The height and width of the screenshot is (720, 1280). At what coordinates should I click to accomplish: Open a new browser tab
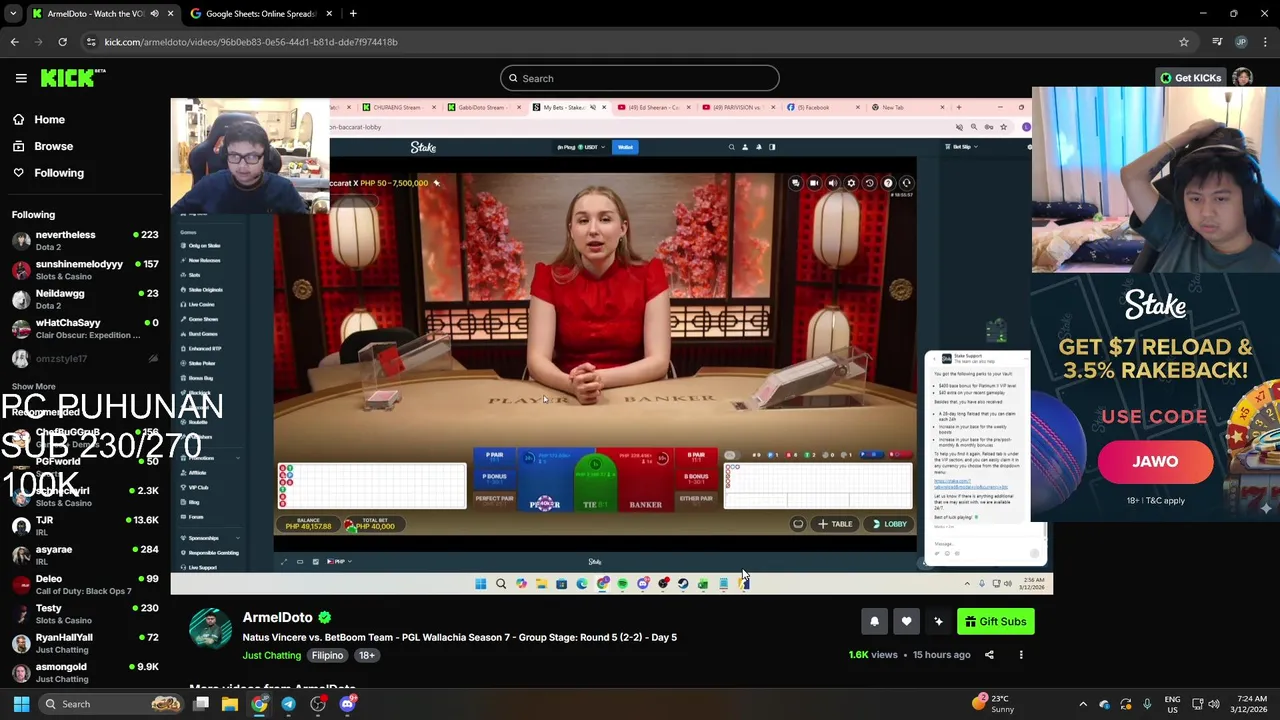[x=353, y=14]
